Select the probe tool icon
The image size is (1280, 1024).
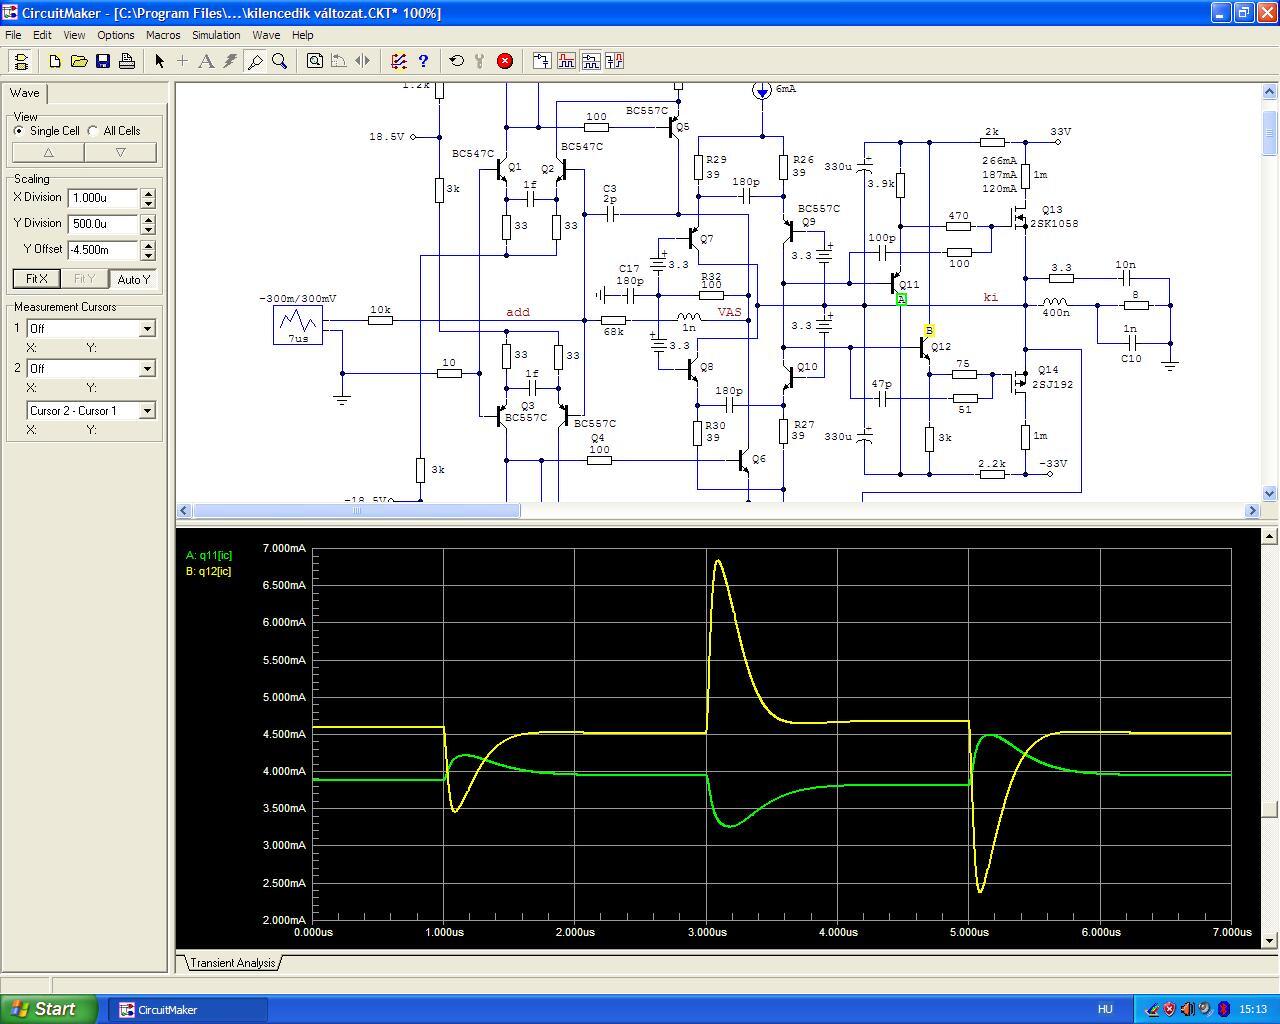[256, 61]
